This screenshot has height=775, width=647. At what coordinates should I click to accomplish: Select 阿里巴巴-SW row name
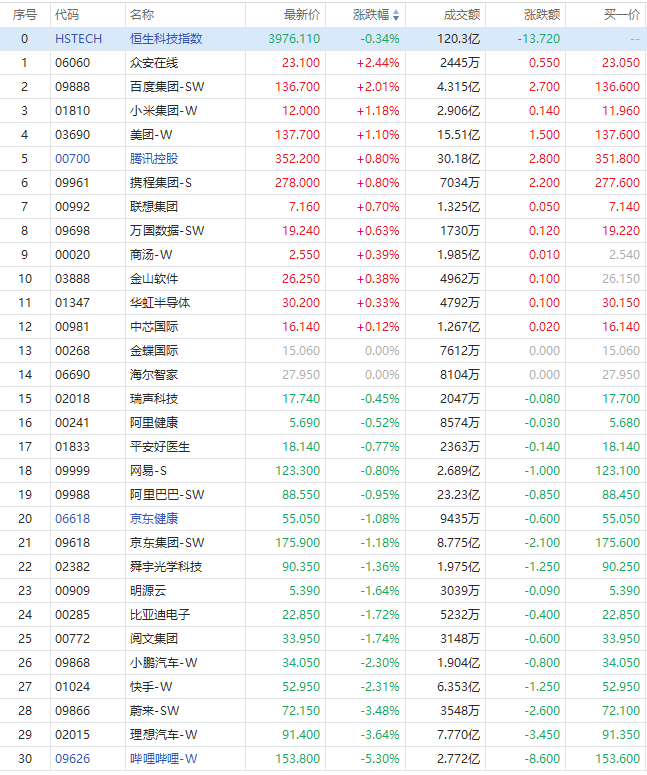(167, 495)
